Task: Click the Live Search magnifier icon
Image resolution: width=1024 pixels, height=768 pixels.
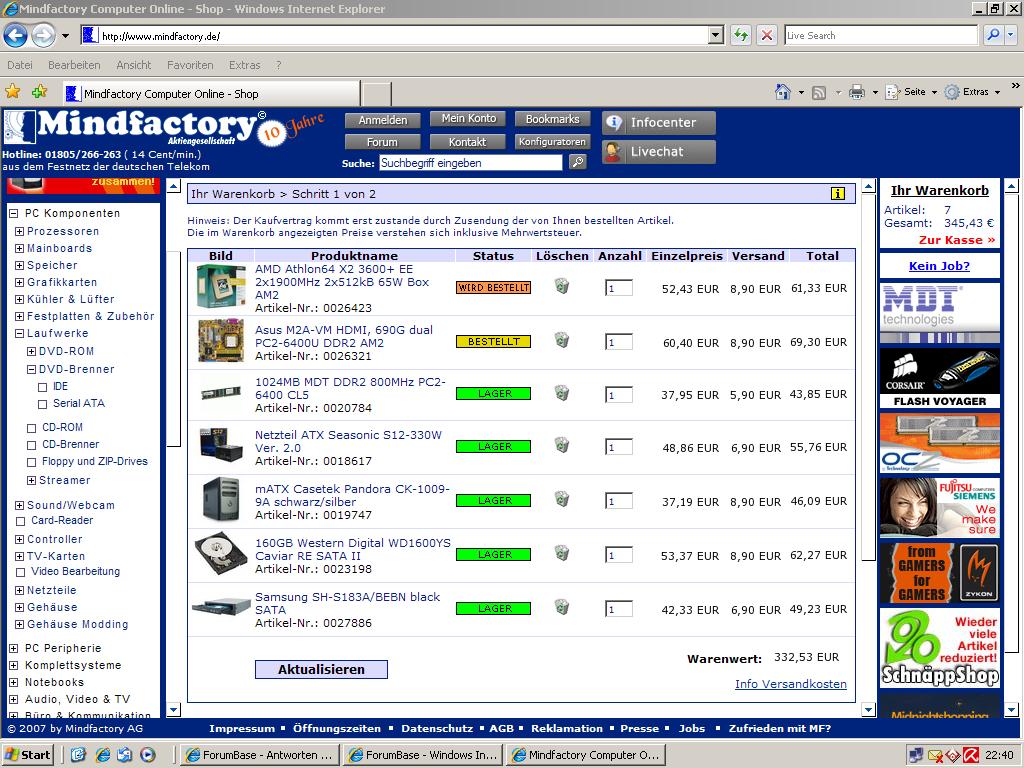Action: pos(993,35)
